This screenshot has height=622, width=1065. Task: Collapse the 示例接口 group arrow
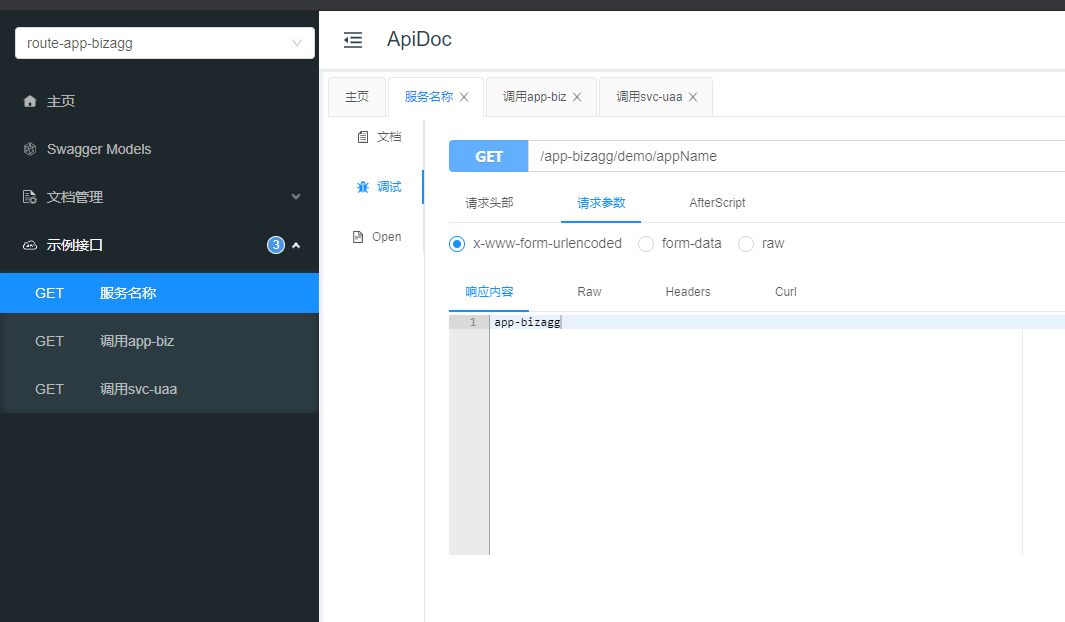coord(296,245)
